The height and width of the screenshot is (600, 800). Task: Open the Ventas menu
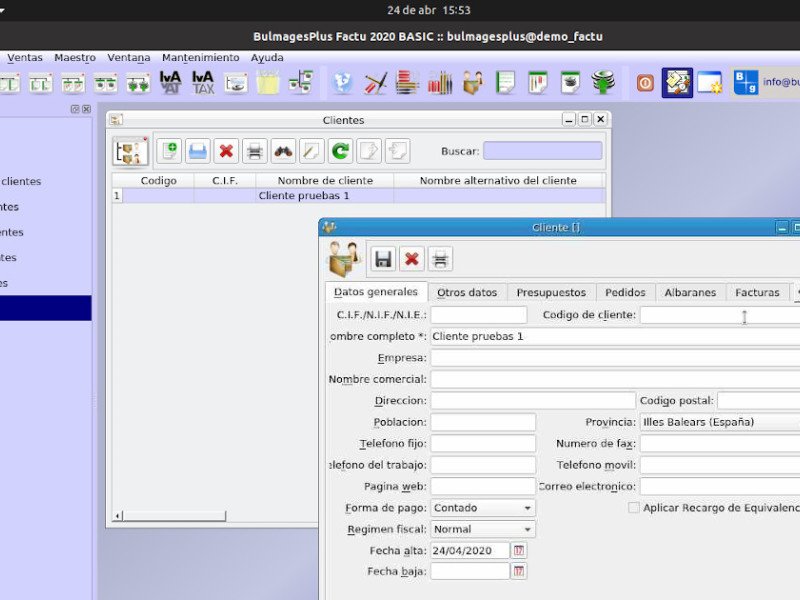24,58
